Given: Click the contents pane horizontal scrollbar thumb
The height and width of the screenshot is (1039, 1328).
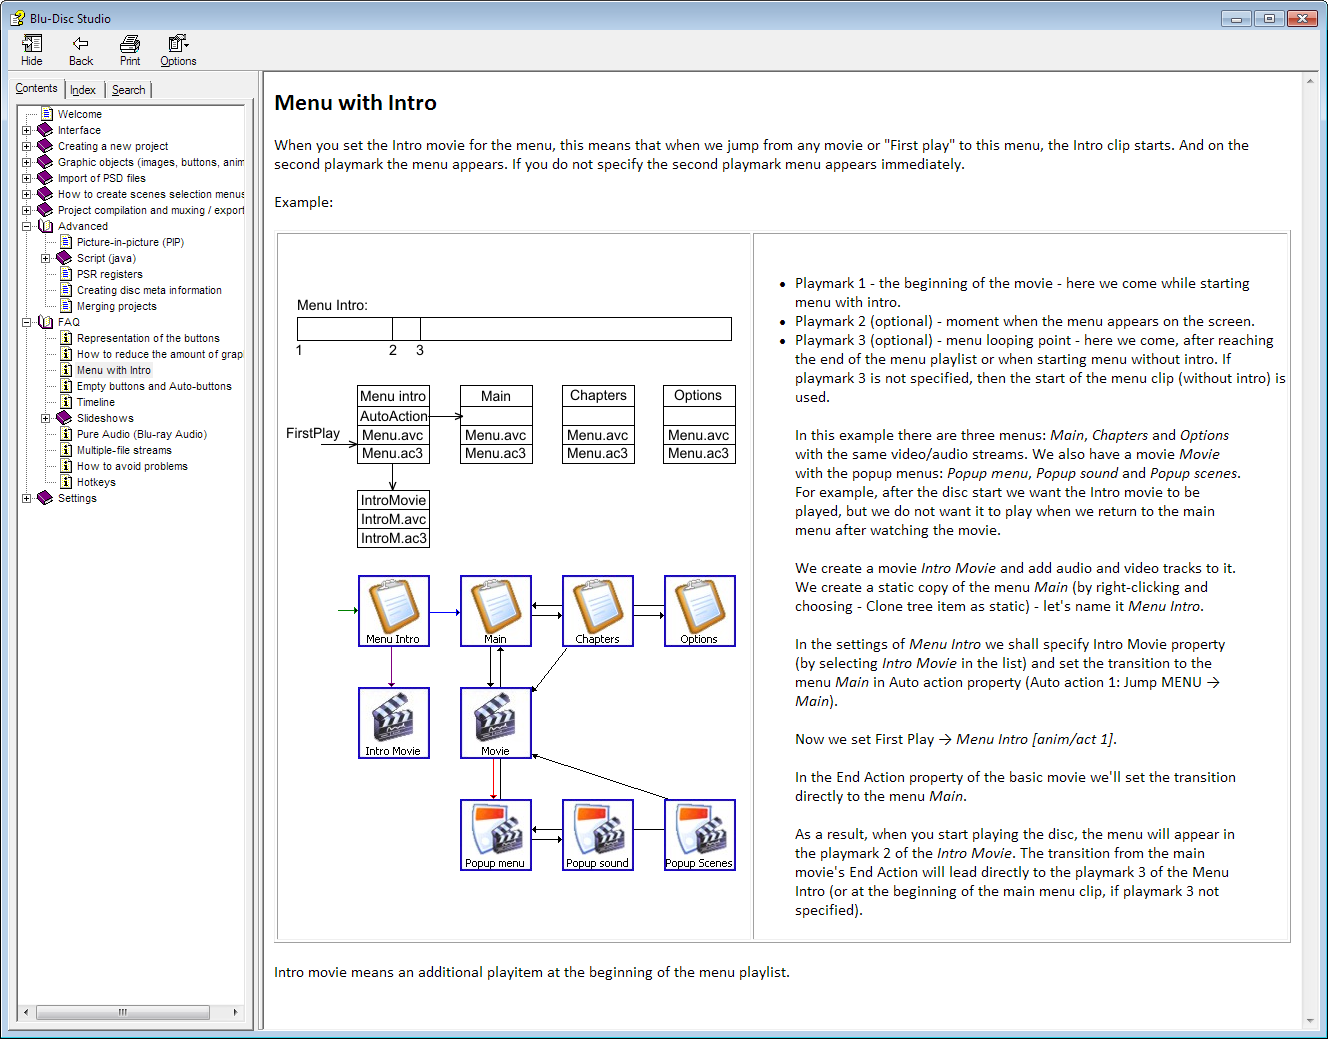Looking at the screenshot, I should tap(123, 1012).
